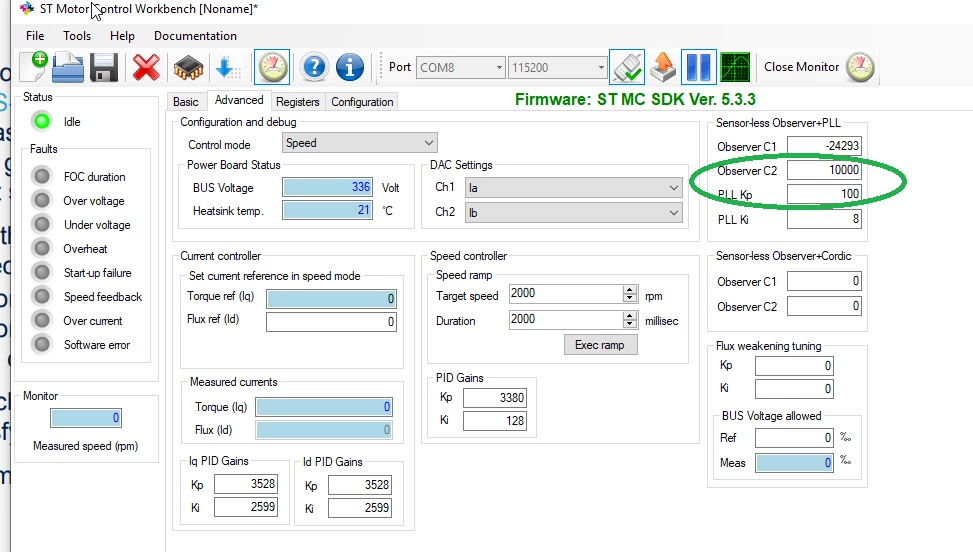973x552 pixels.
Task: Click the green Idle status LED
Action: (42, 122)
